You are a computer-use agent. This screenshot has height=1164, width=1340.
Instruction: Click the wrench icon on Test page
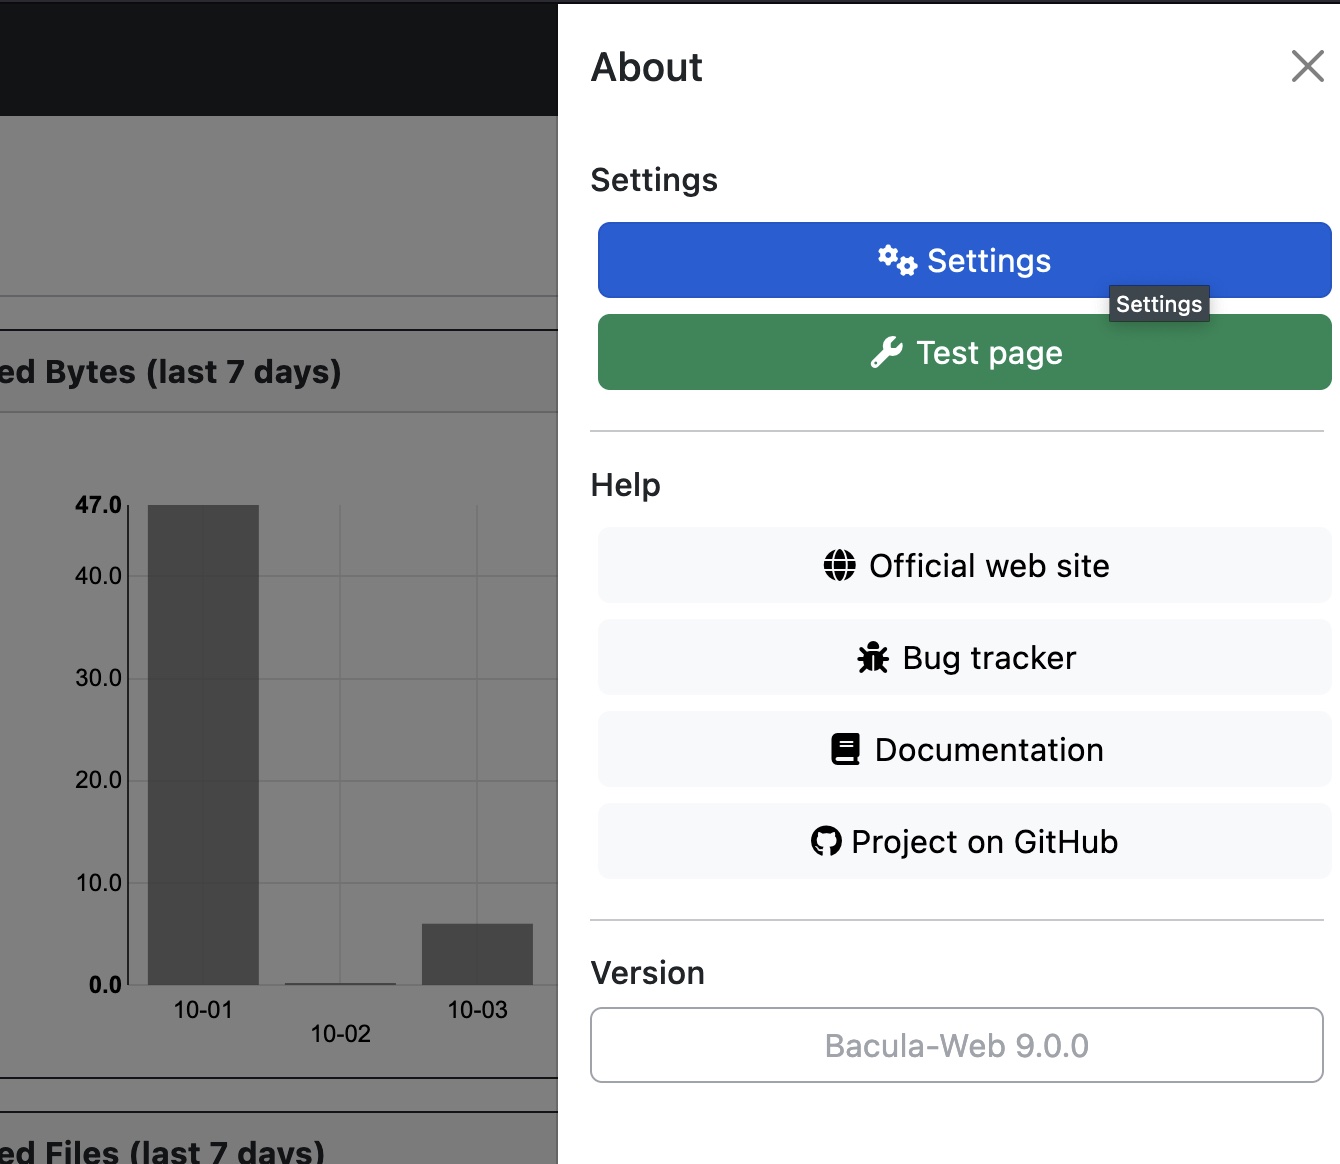click(886, 352)
